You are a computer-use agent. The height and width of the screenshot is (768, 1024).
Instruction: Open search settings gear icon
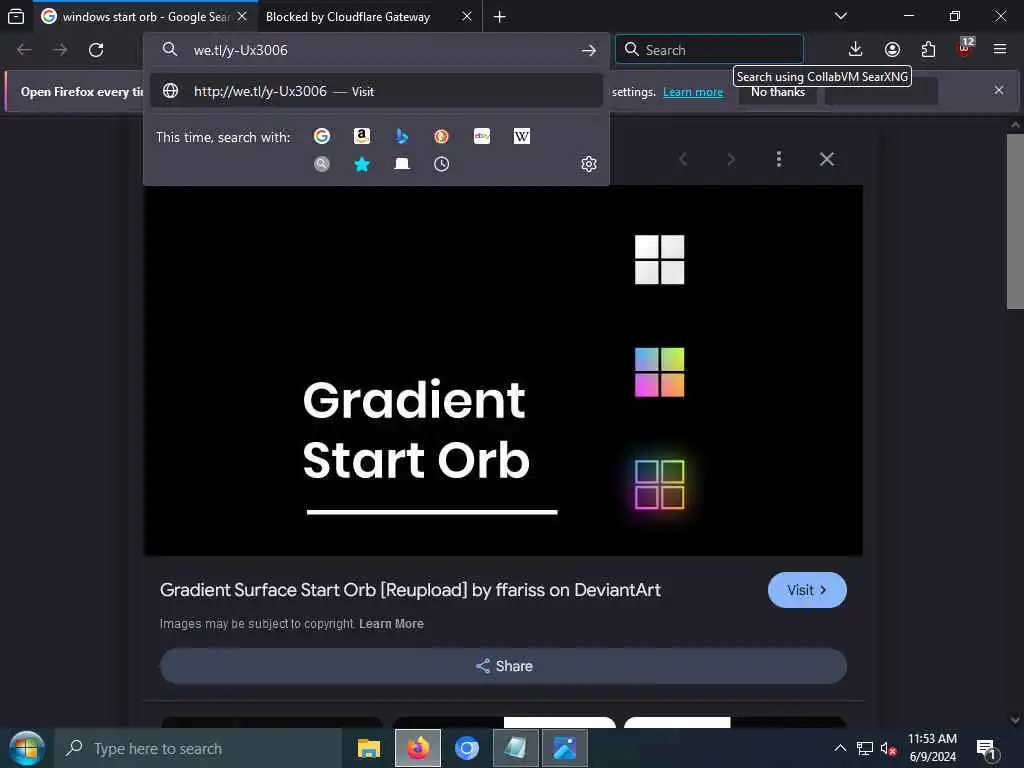tap(588, 164)
